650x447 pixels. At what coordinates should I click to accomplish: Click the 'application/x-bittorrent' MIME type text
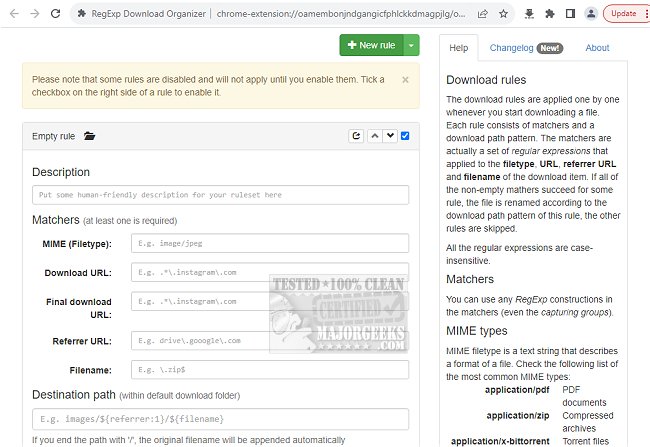pyautogui.click(x=500, y=441)
